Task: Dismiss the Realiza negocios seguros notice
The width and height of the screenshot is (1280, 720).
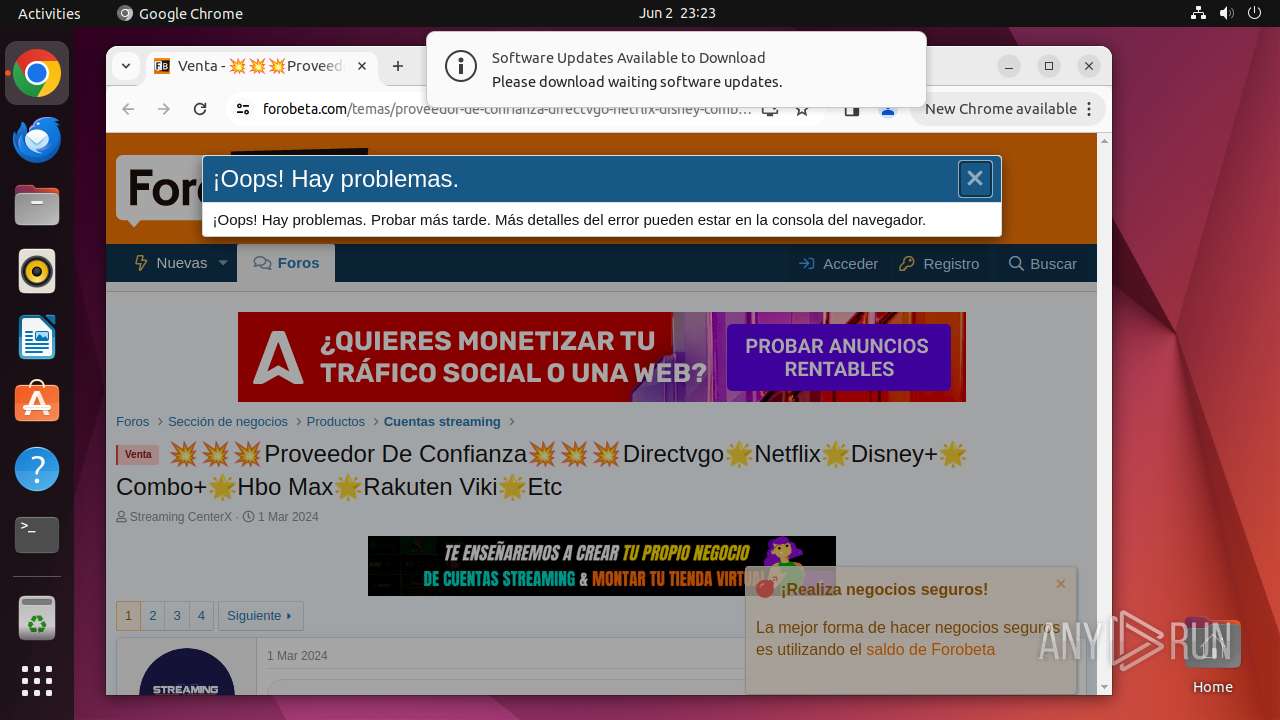Action: point(1061,584)
